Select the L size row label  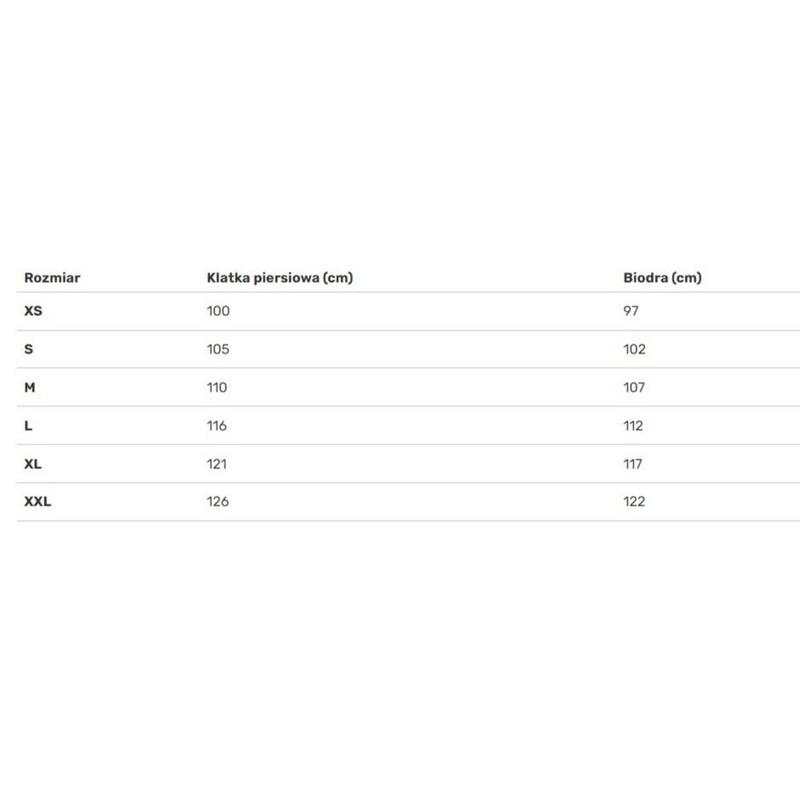pos(28,426)
